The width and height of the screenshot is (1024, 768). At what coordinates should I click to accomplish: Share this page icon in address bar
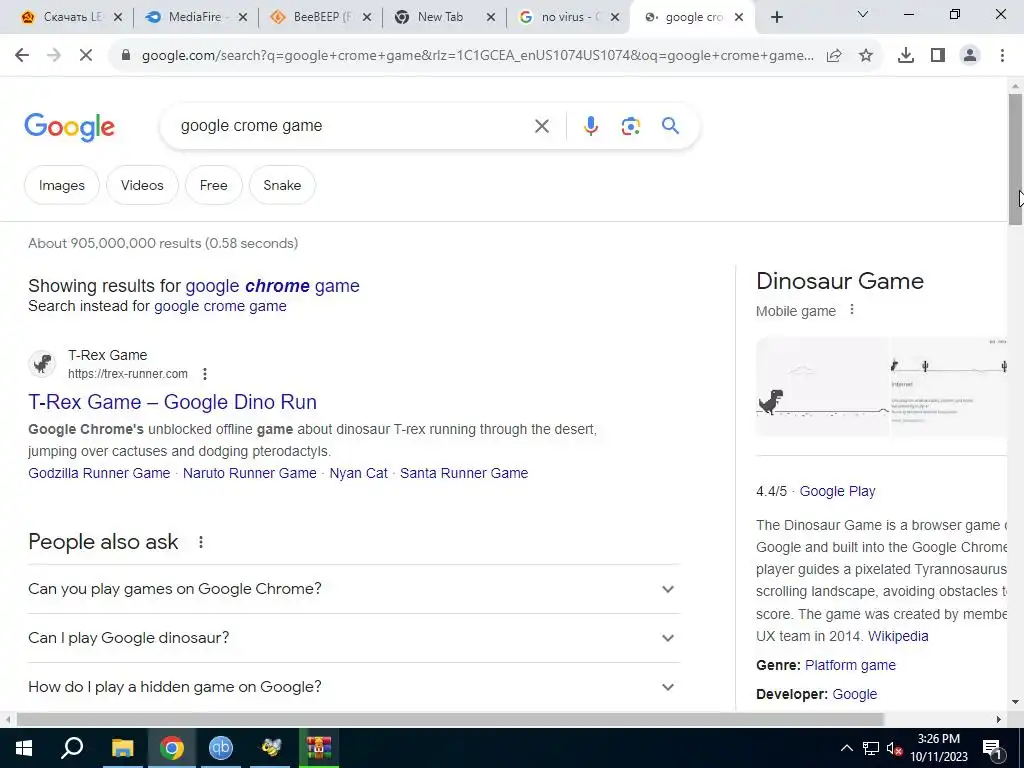(x=834, y=56)
